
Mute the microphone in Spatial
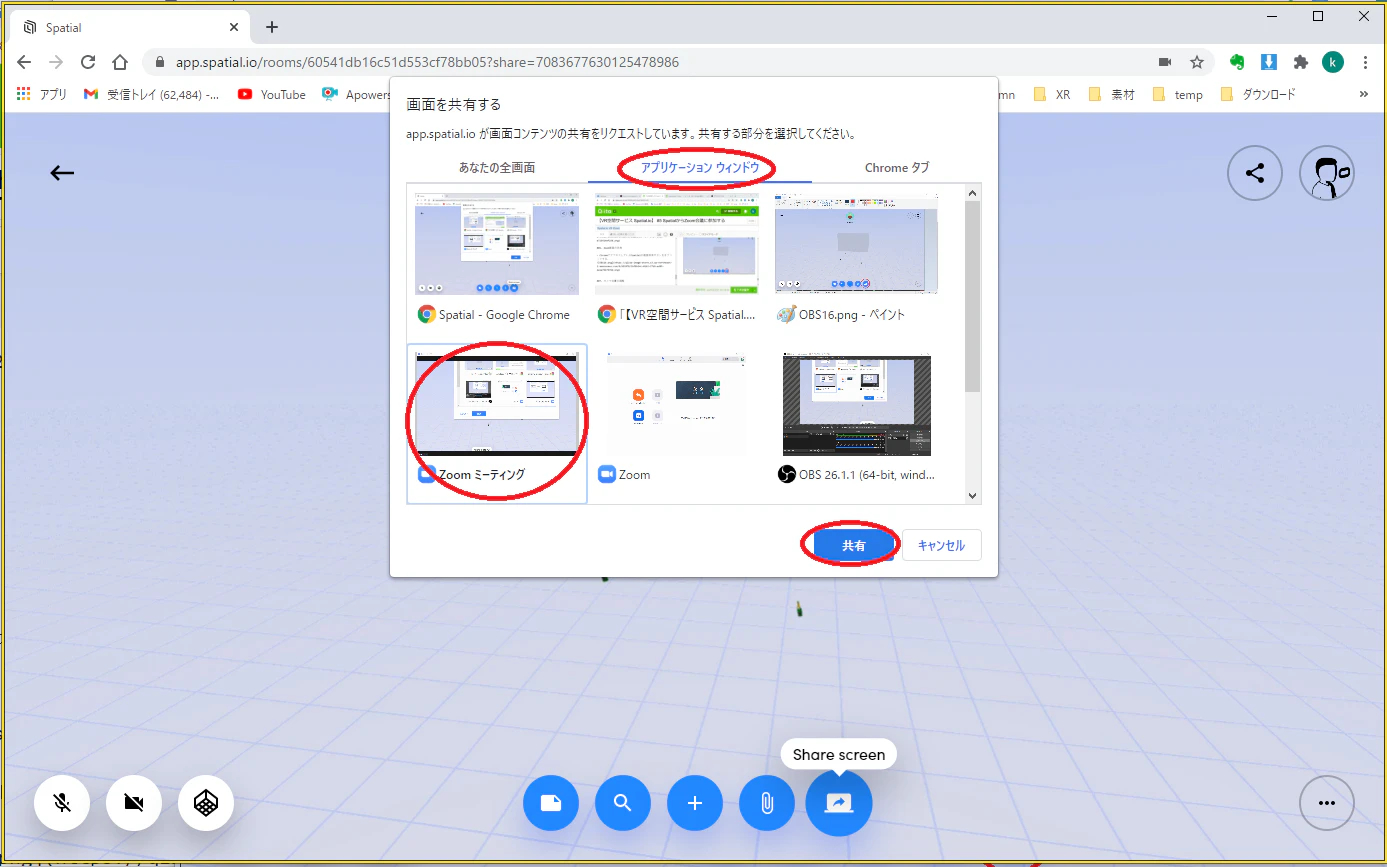click(x=62, y=803)
